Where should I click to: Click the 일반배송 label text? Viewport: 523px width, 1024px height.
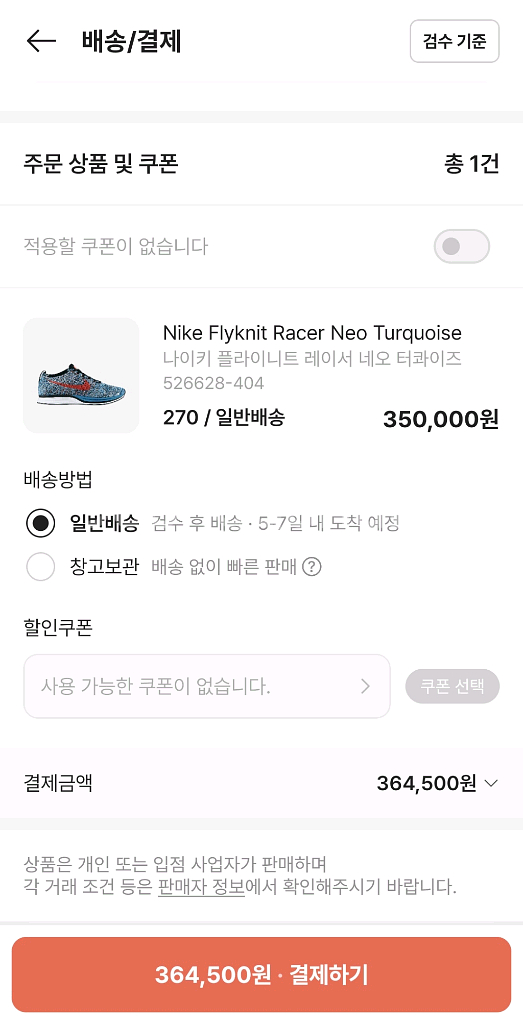tap(104, 523)
